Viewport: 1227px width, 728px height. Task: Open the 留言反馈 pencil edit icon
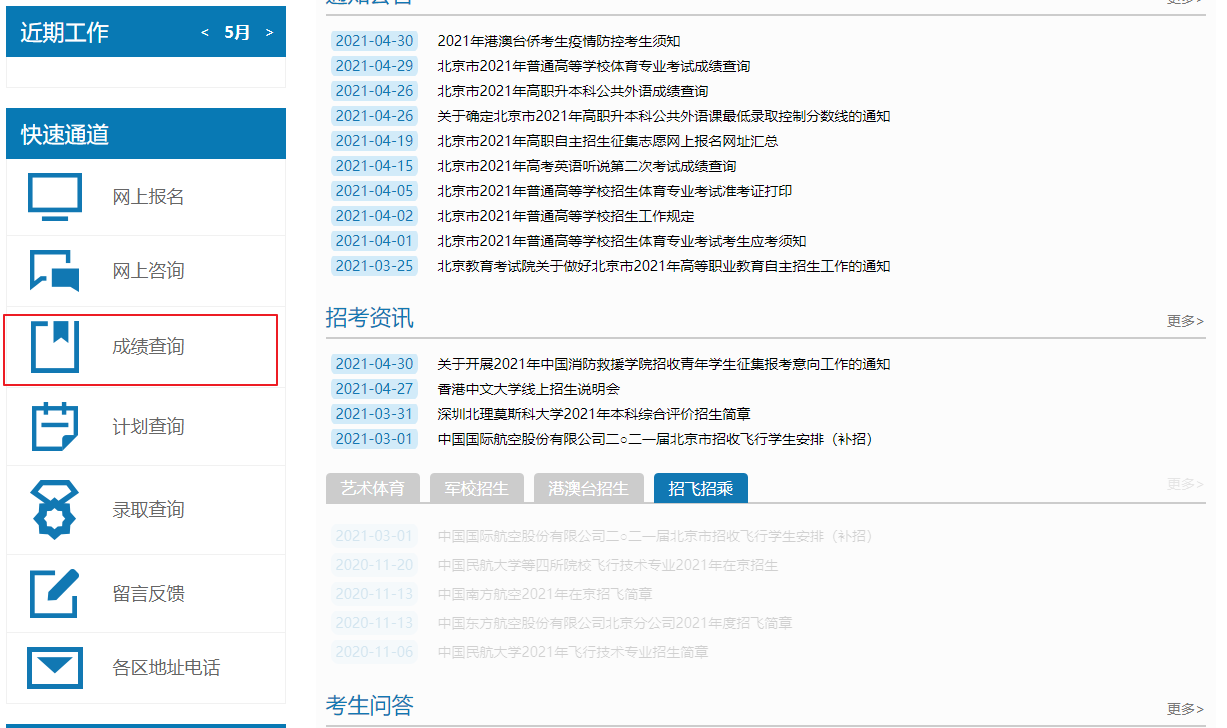55,594
